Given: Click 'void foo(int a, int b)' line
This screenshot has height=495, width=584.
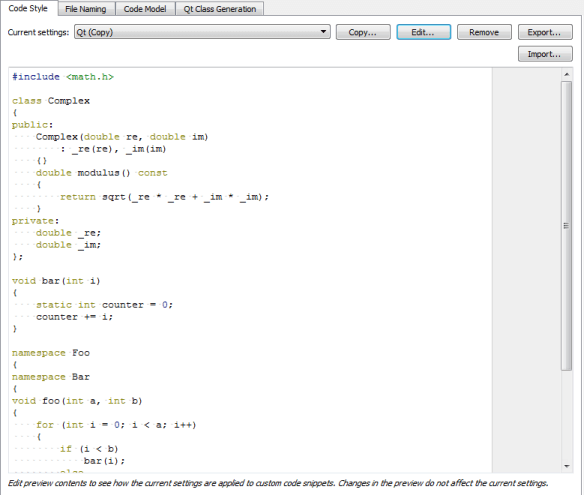Looking at the screenshot, I should [x=77, y=401].
